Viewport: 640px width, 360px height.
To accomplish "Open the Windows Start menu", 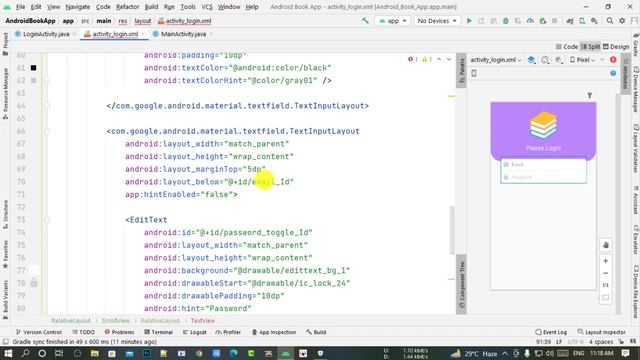I will click(x=8, y=353).
